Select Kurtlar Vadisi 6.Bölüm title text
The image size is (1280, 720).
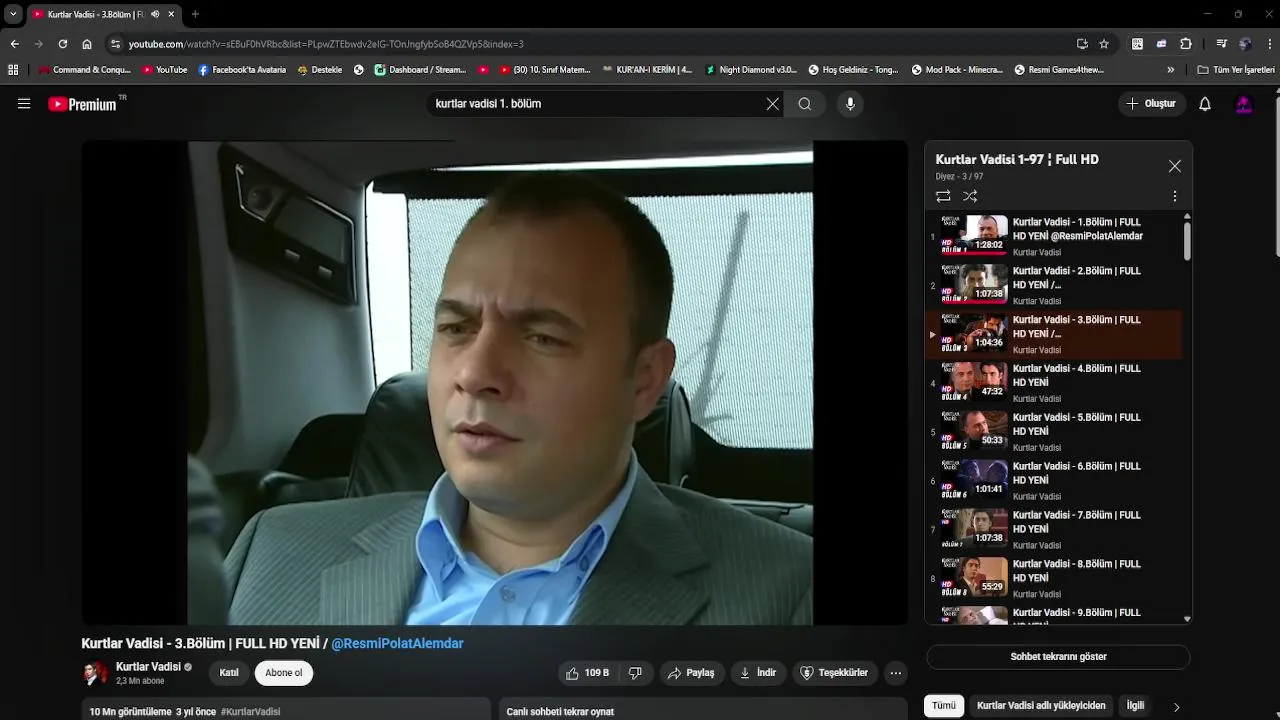pos(1077,473)
